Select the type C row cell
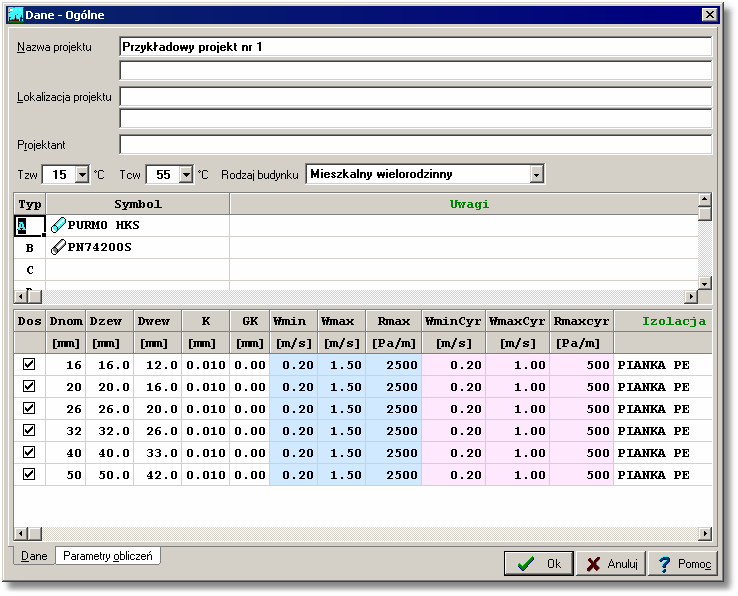This screenshot has height=596, width=738. click(x=30, y=270)
